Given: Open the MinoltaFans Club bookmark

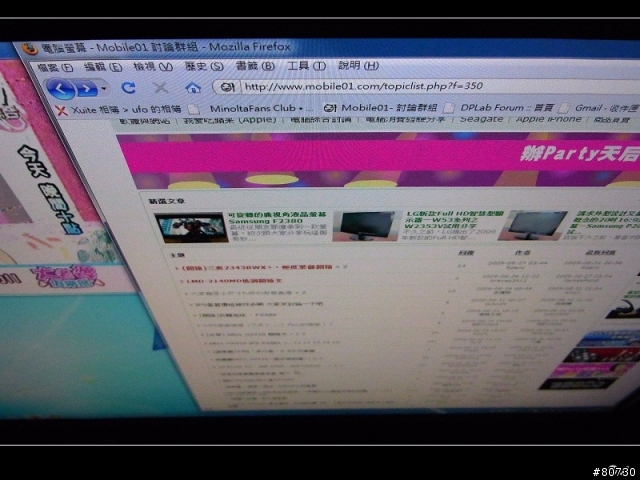Looking at the screenshot, I should coord(262,109).
